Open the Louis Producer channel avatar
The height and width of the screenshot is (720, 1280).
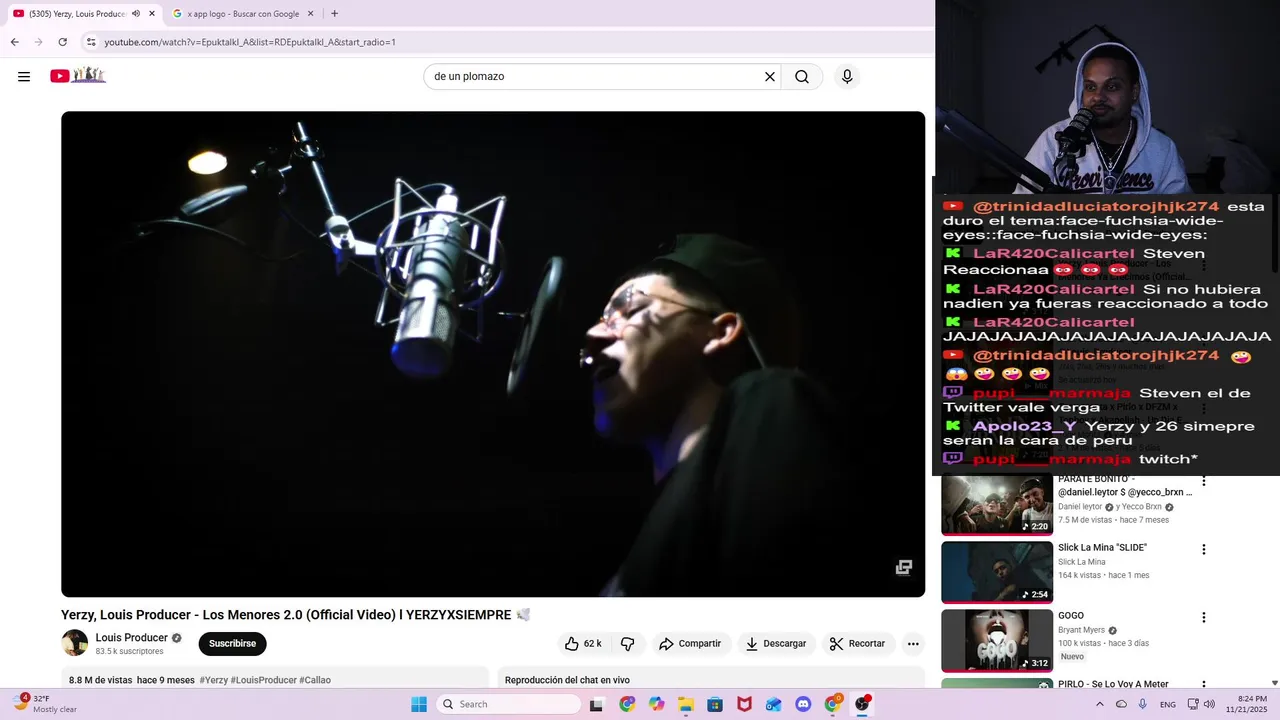[75, 643]
